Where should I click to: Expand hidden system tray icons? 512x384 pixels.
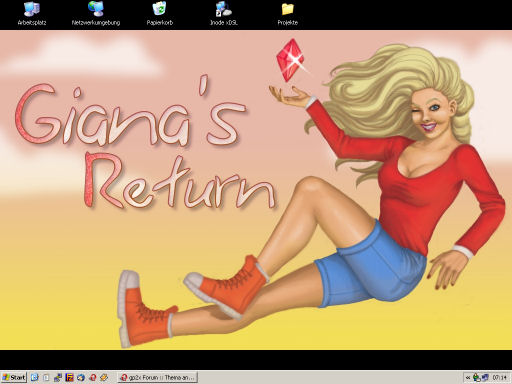click(468, 378)
